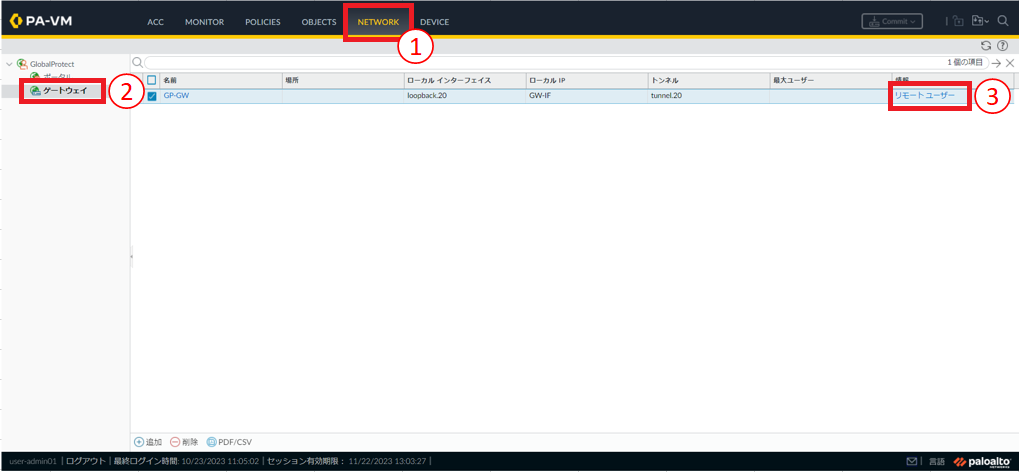Screen dimensions: 1019x472
Task: Click the PA-VM logo
Action: click(x=42, y=21)
